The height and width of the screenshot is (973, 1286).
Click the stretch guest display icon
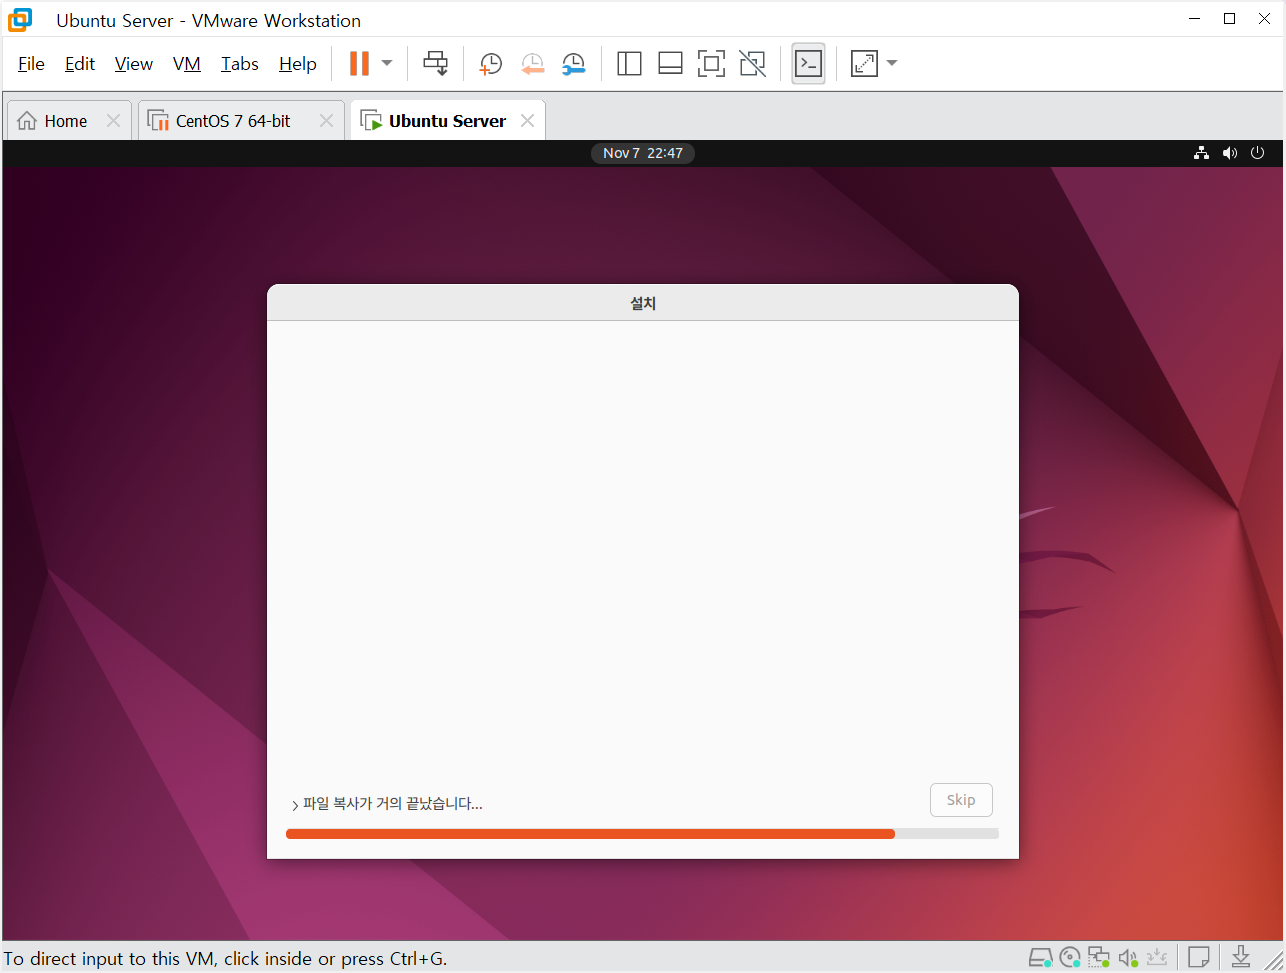tap(864, 64)
